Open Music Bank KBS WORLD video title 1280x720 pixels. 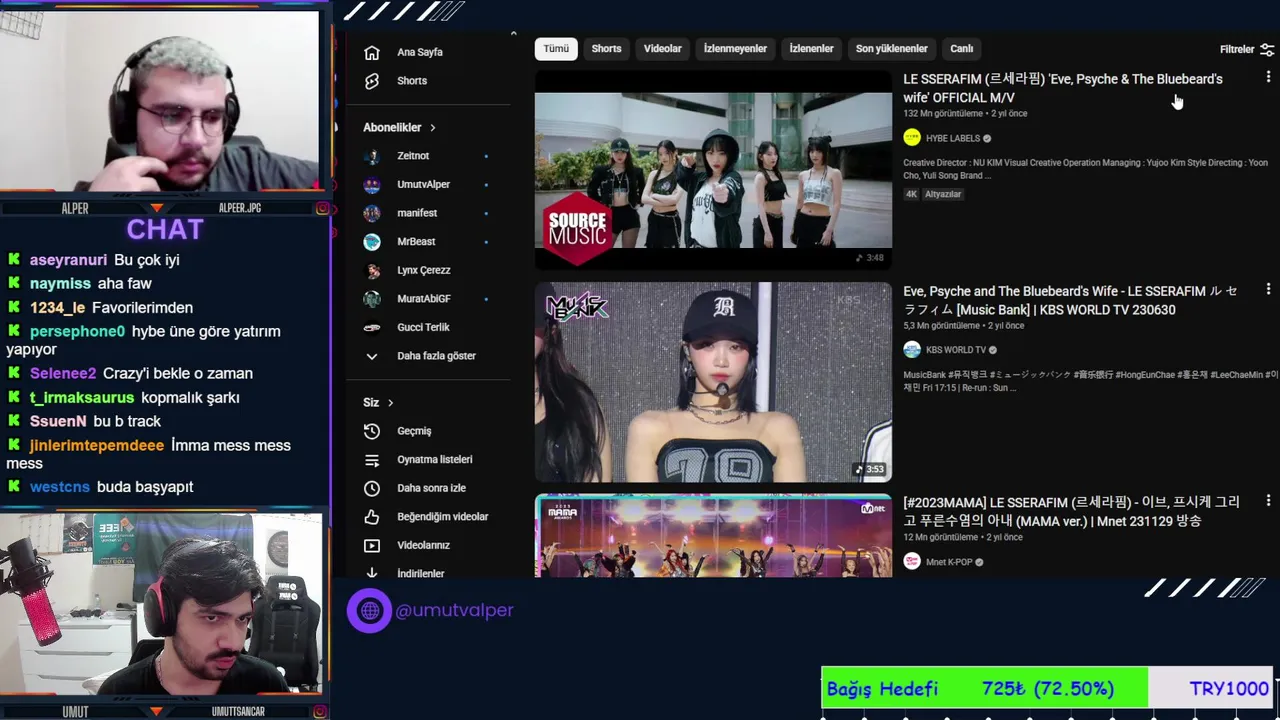1070,300
